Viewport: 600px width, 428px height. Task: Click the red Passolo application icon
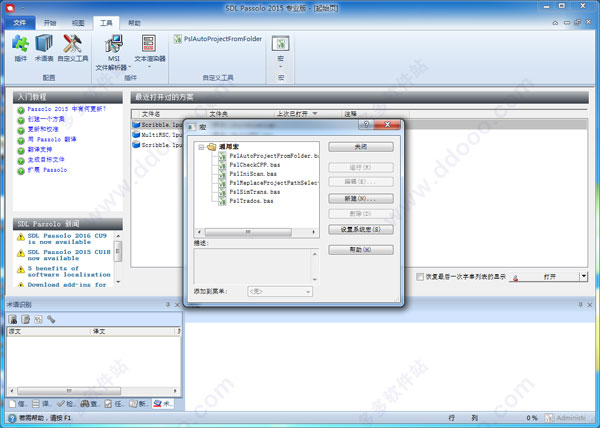pos(10,8)
